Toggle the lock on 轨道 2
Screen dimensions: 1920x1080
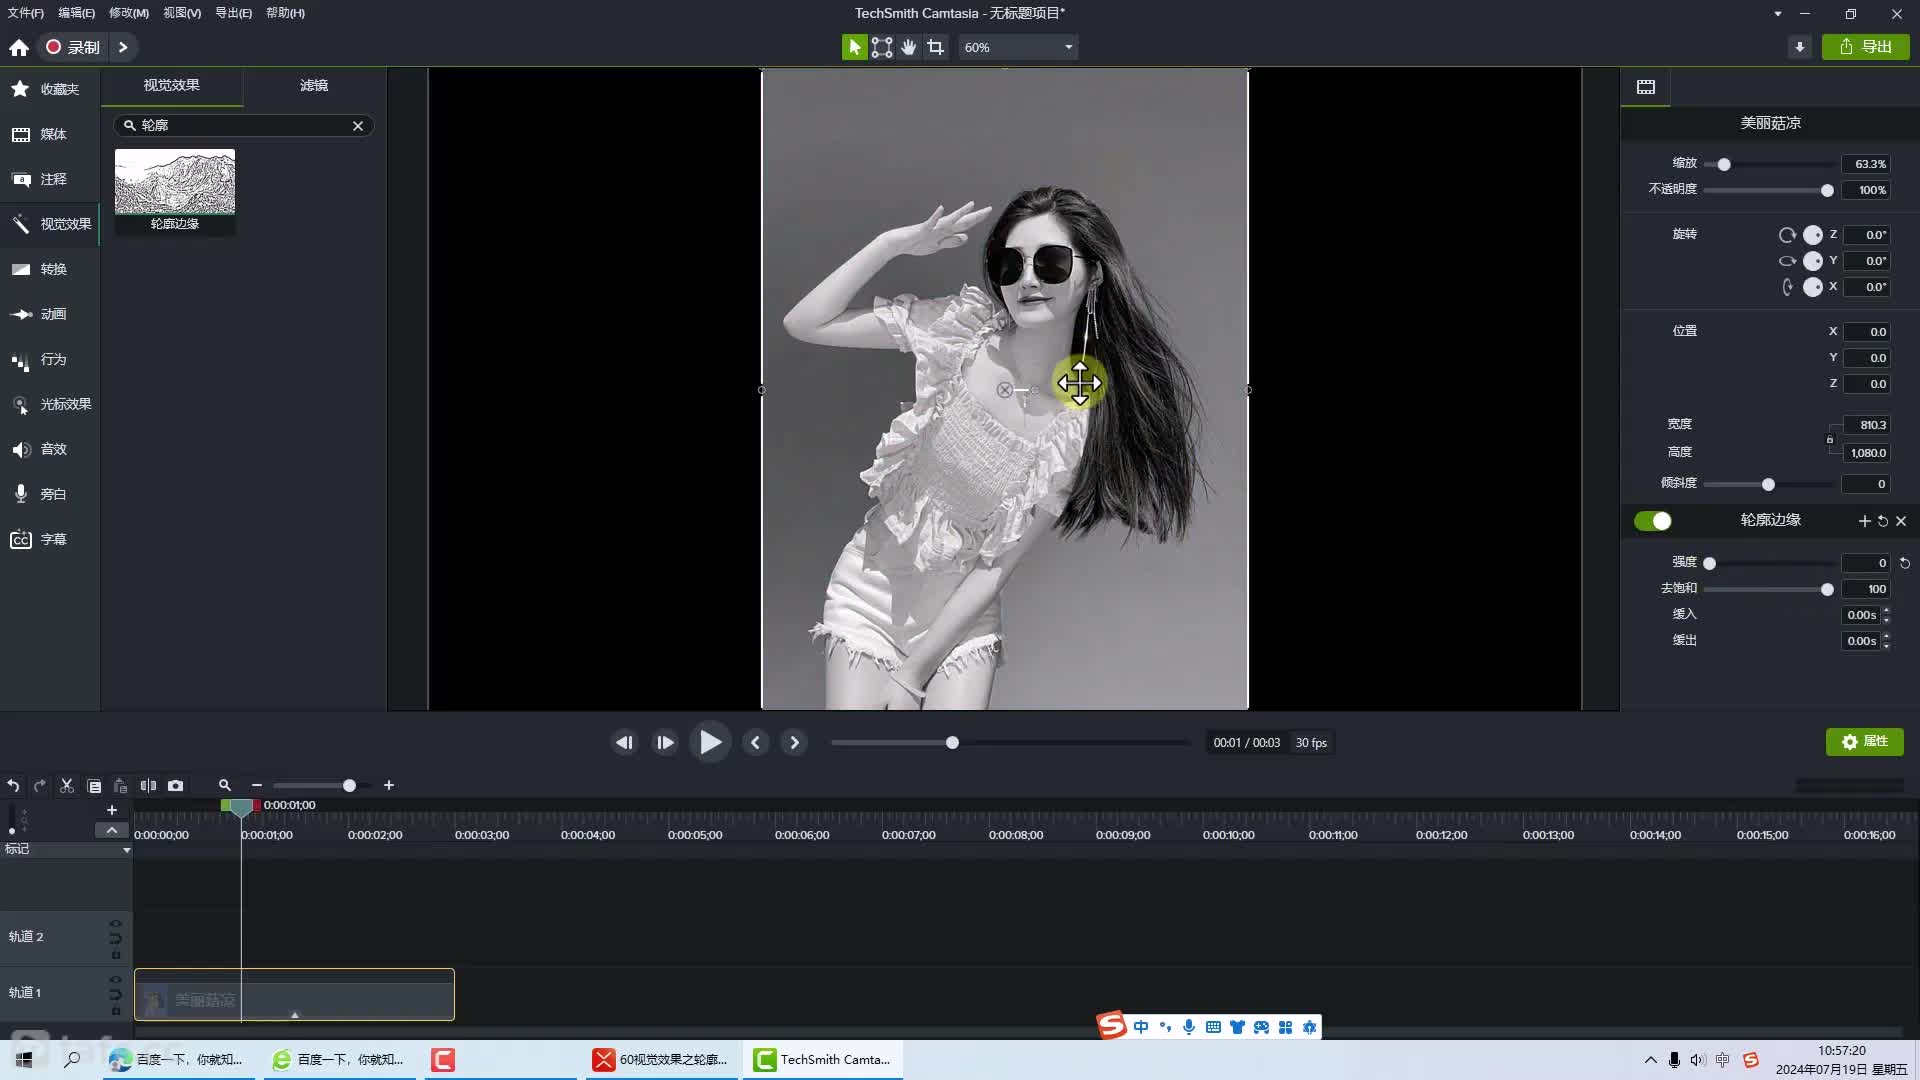coord(116,955)
